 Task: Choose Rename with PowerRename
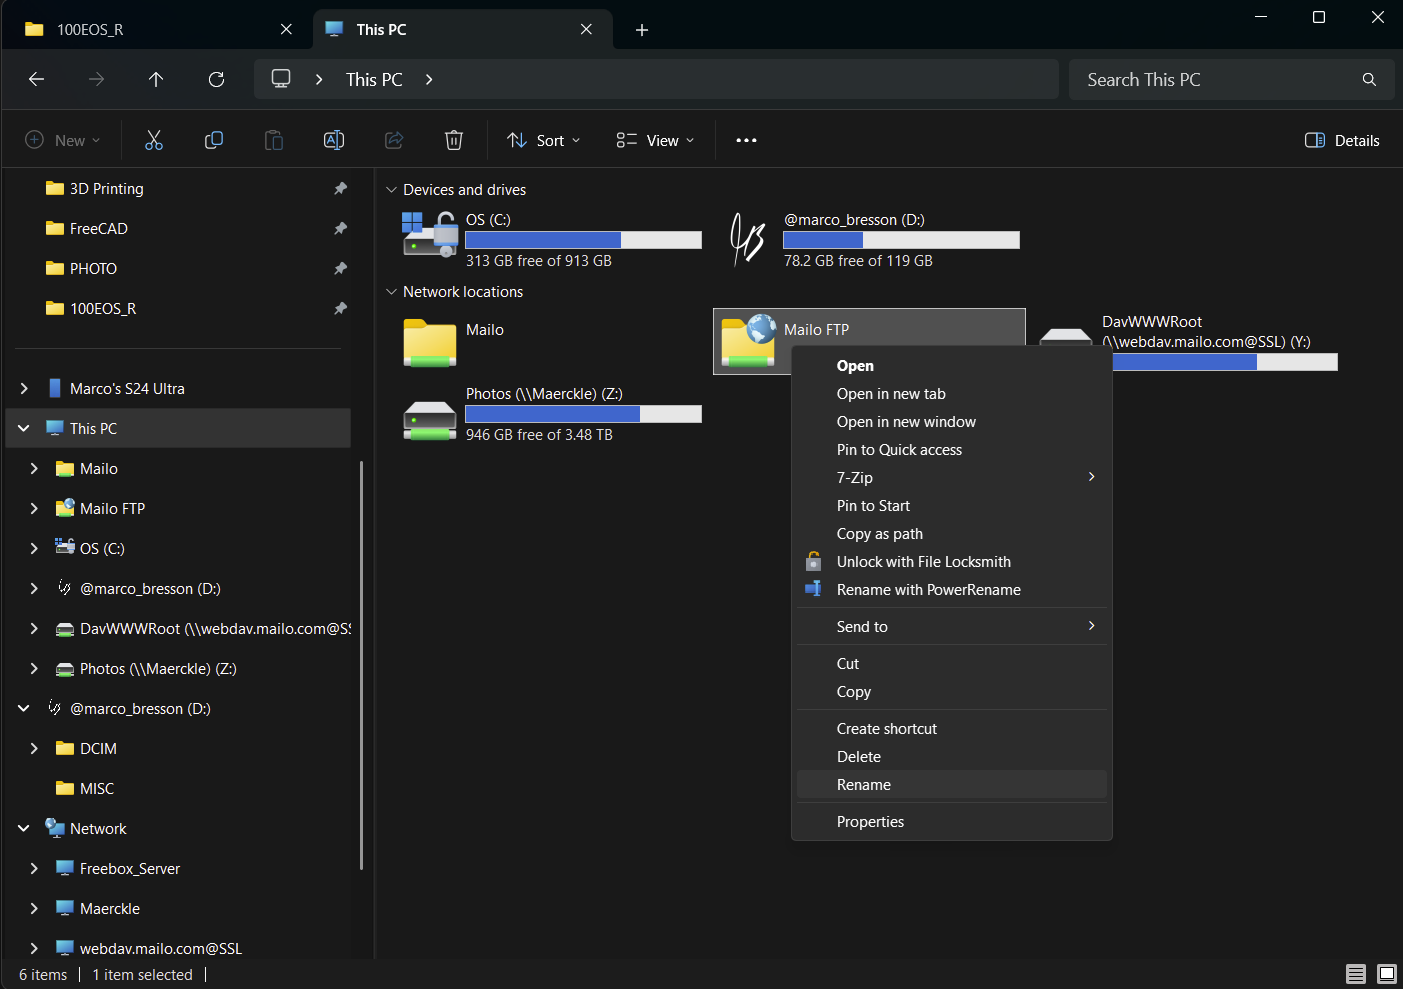pyautogui.click(x=928, y=589)
